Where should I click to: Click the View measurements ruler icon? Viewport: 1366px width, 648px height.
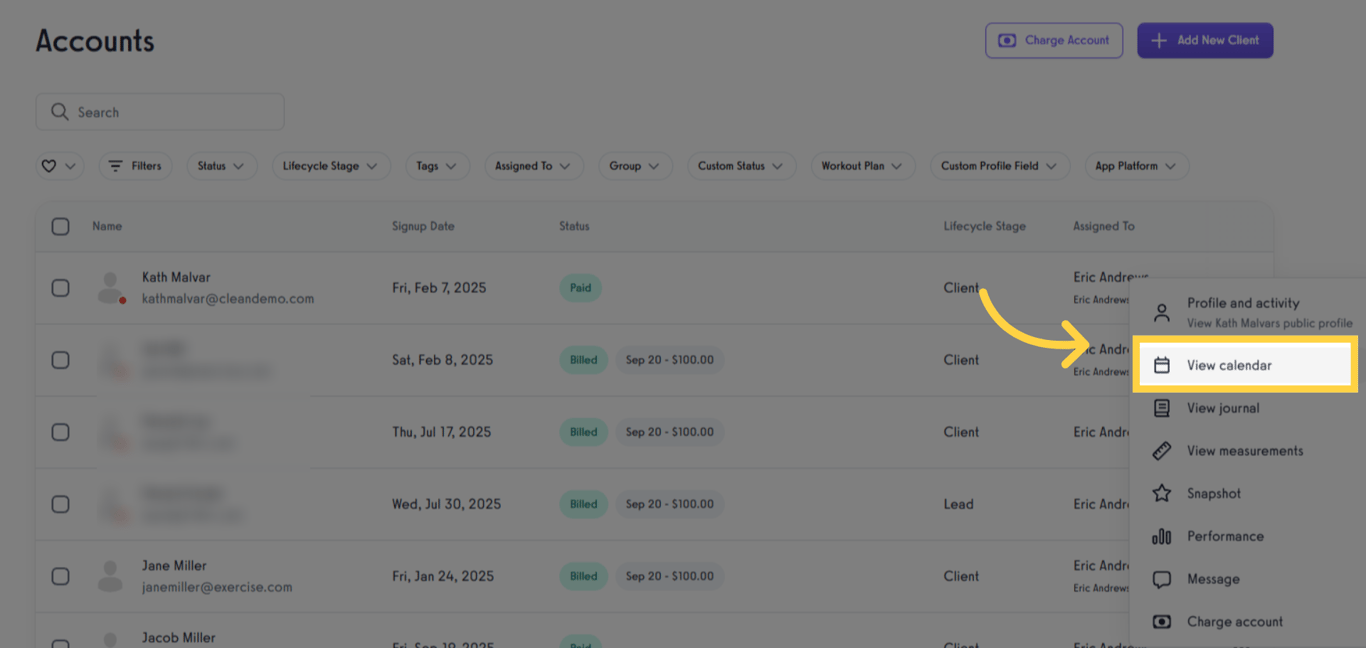click(1161, 450)
